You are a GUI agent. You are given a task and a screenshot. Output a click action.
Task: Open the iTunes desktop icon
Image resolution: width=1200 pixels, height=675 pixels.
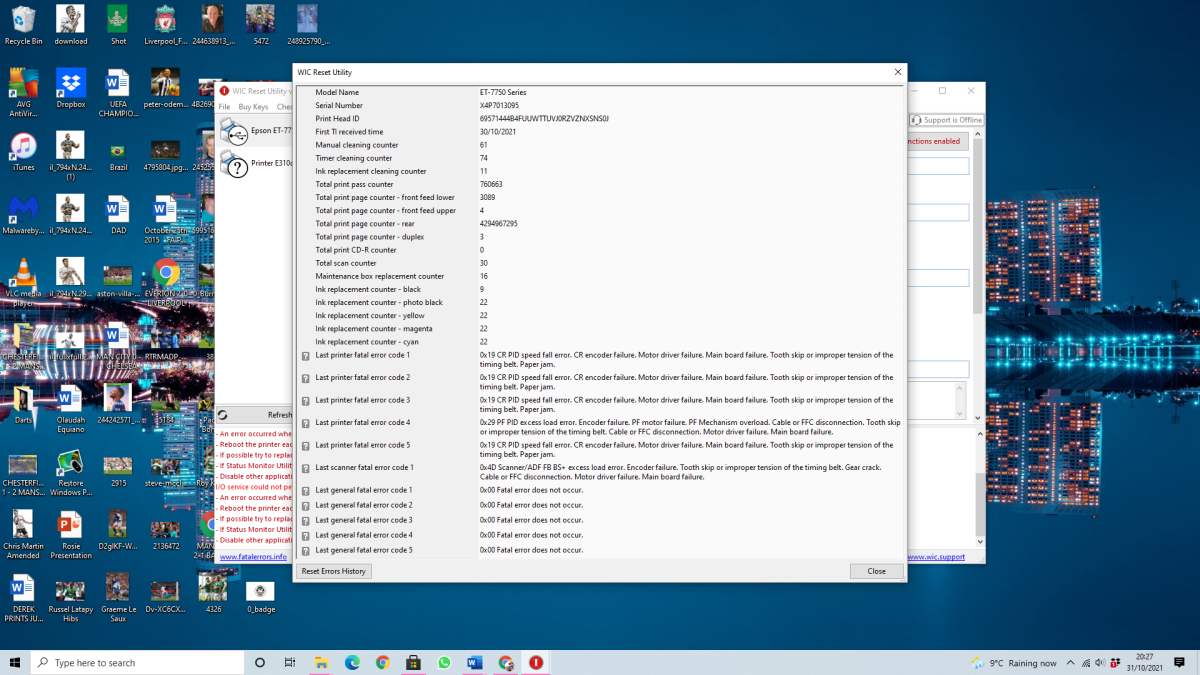(x=23, y=150)
